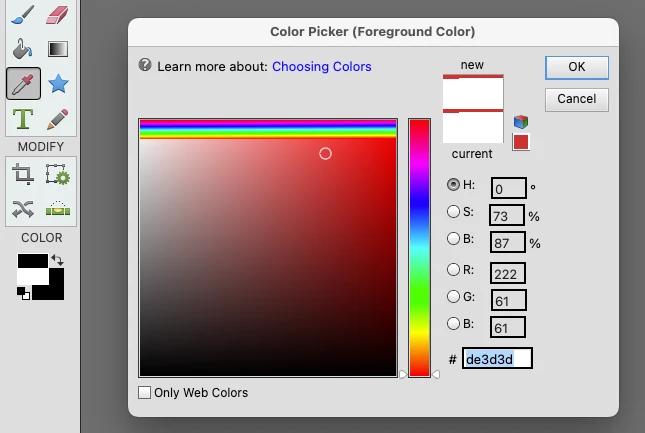The height and width of the screenshot is (433, 645).
Task: Activate the Eyedropper color picker tool
Action: pyautogui.click(x=23, y=83)
